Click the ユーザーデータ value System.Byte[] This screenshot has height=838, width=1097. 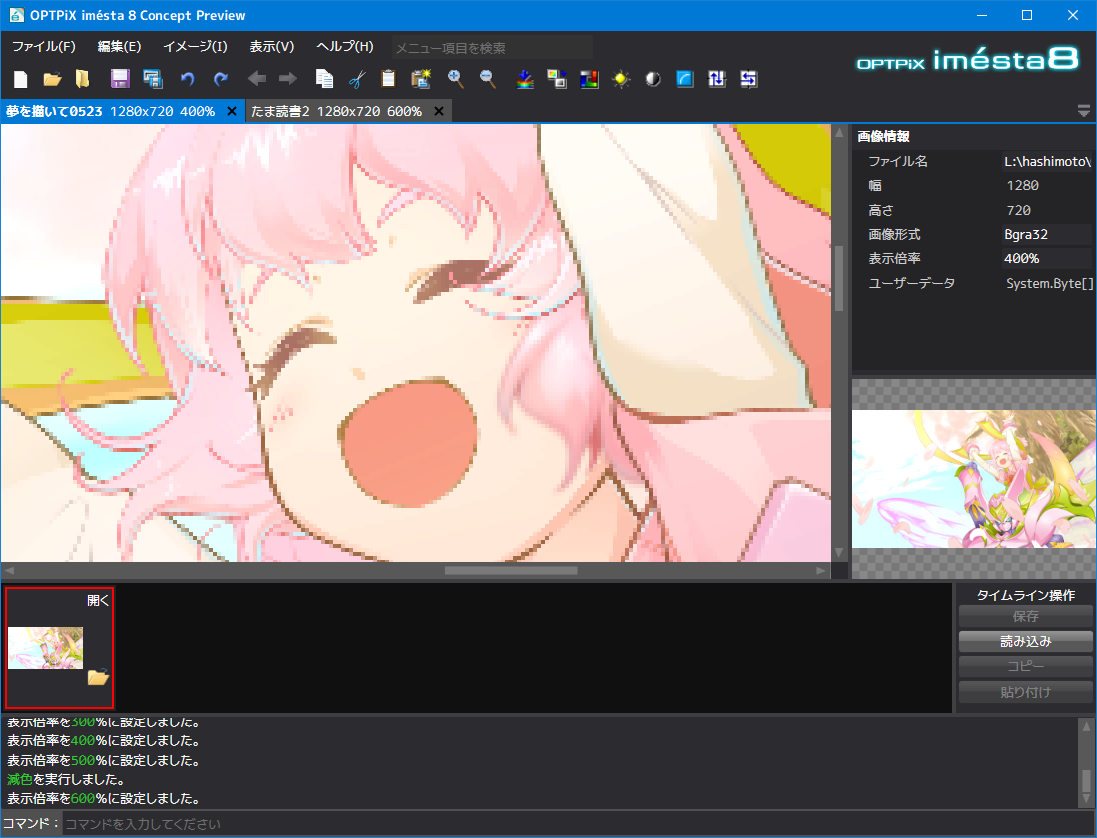(x=1049, y=283)
